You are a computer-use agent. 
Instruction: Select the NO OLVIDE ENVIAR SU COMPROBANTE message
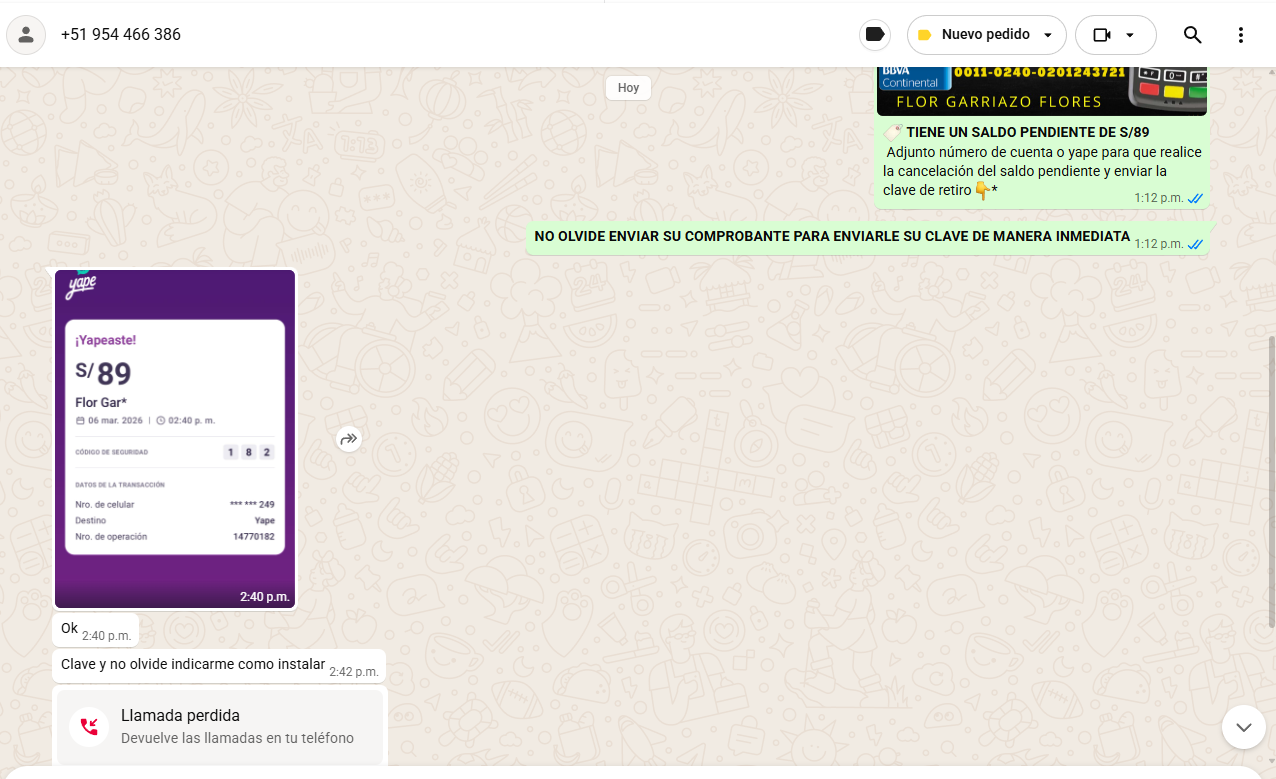click(831, 237)
